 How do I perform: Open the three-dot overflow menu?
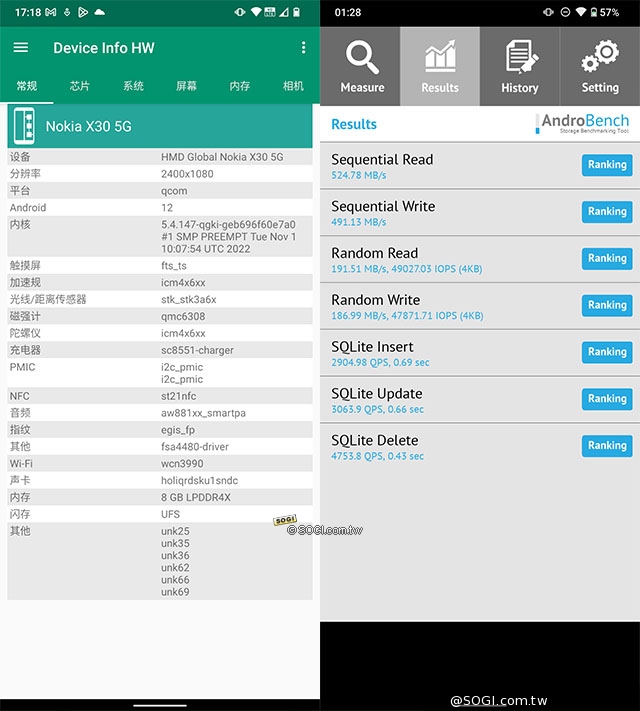[303, 48]
